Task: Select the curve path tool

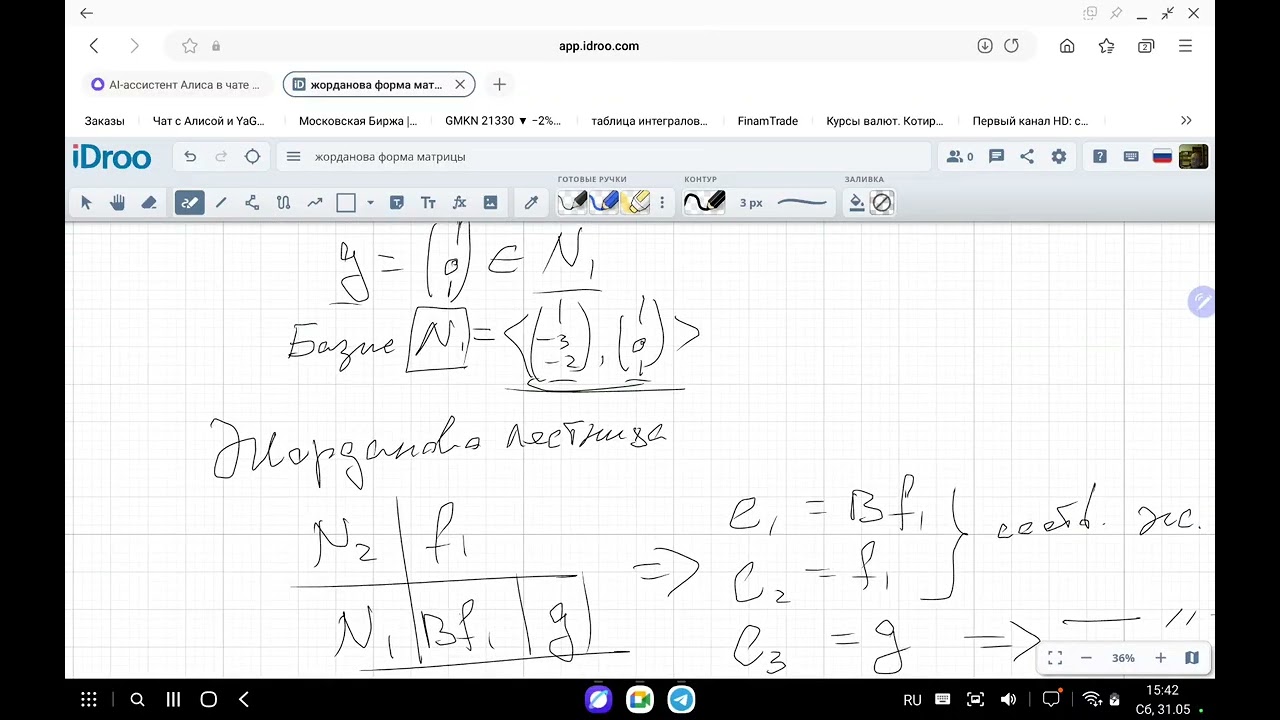Action: pyautogui.click(x=283, y=203)
